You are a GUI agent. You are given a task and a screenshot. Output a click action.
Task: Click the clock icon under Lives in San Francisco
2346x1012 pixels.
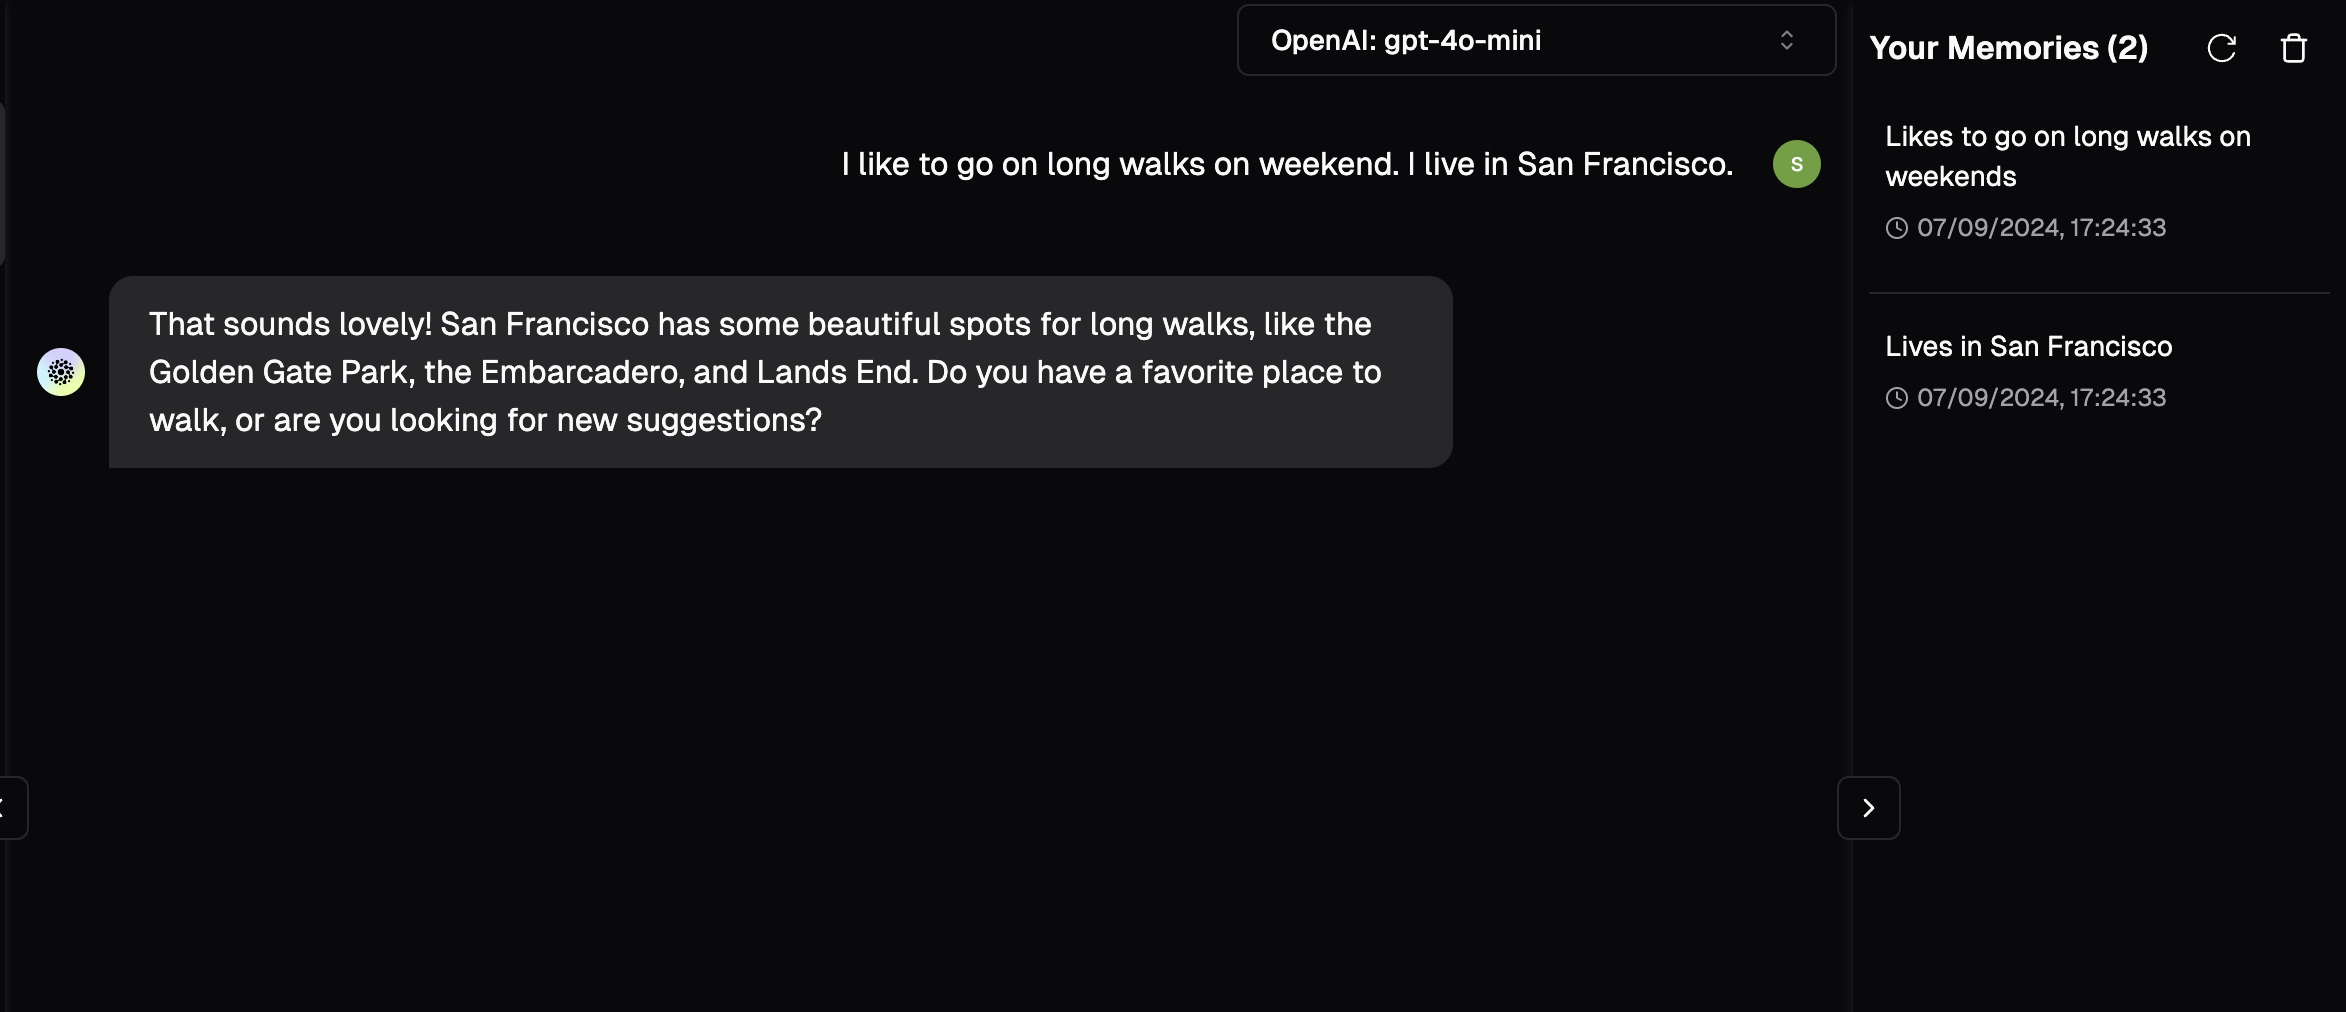[1896, 398]
